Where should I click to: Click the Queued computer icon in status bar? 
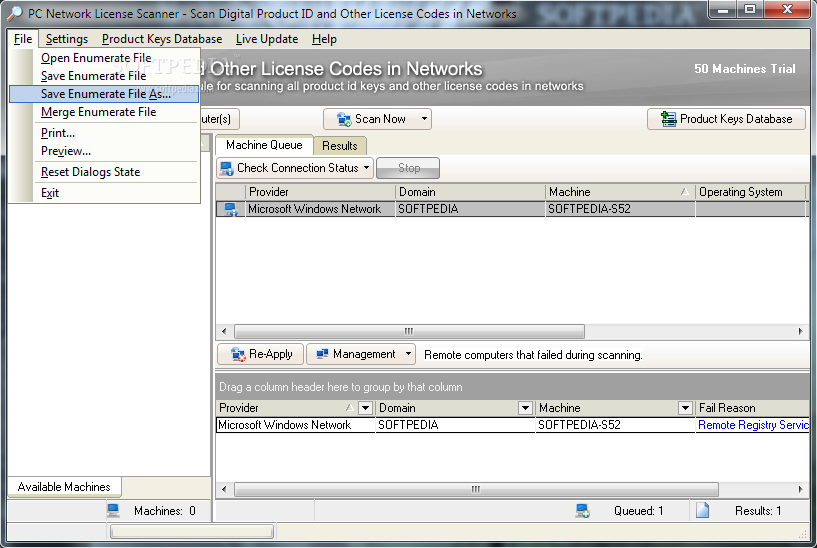(582, 510)
